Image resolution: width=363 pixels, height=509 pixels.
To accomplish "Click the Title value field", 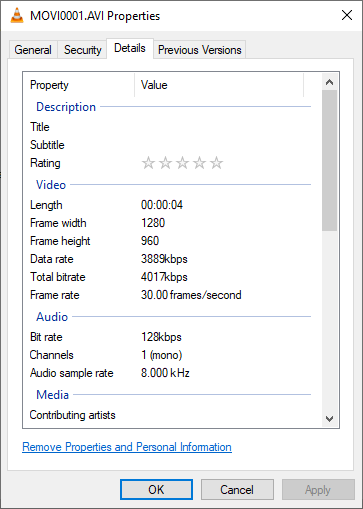I will 222,127.
